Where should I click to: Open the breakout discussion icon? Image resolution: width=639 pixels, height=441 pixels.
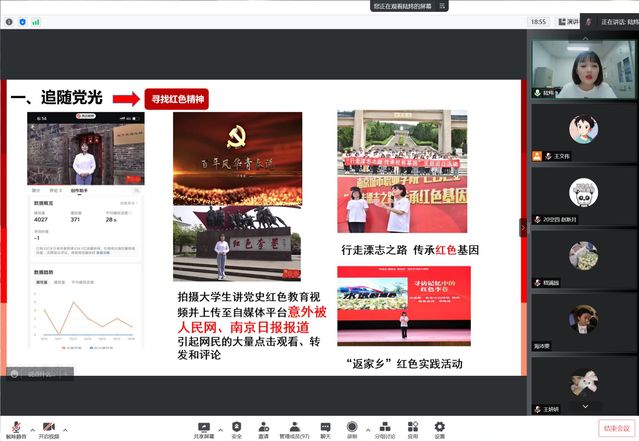(x=385, y=425)
